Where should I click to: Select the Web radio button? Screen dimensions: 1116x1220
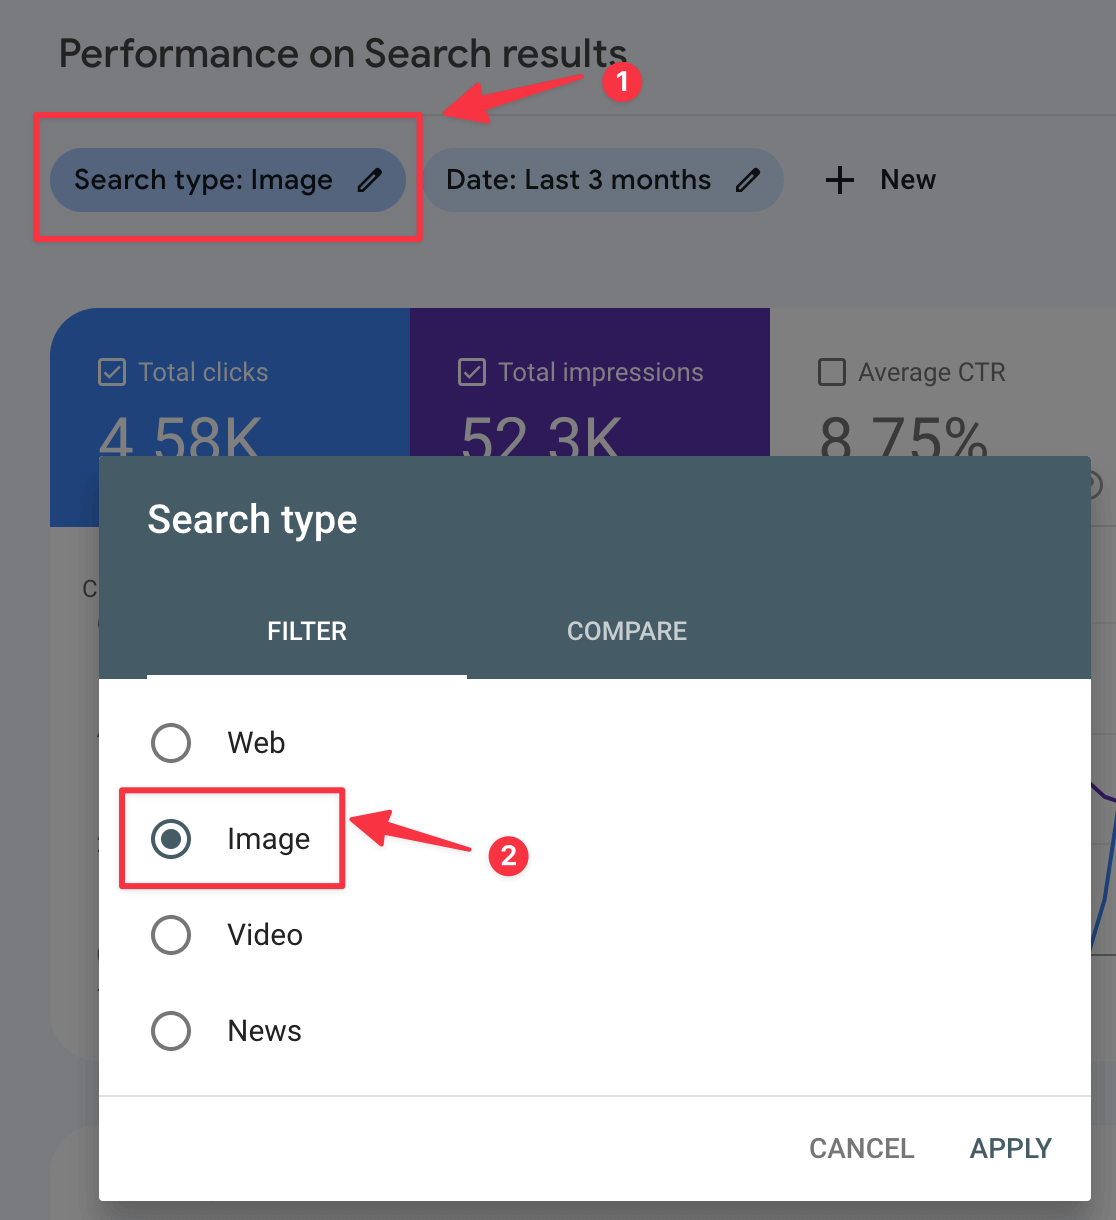171,743
